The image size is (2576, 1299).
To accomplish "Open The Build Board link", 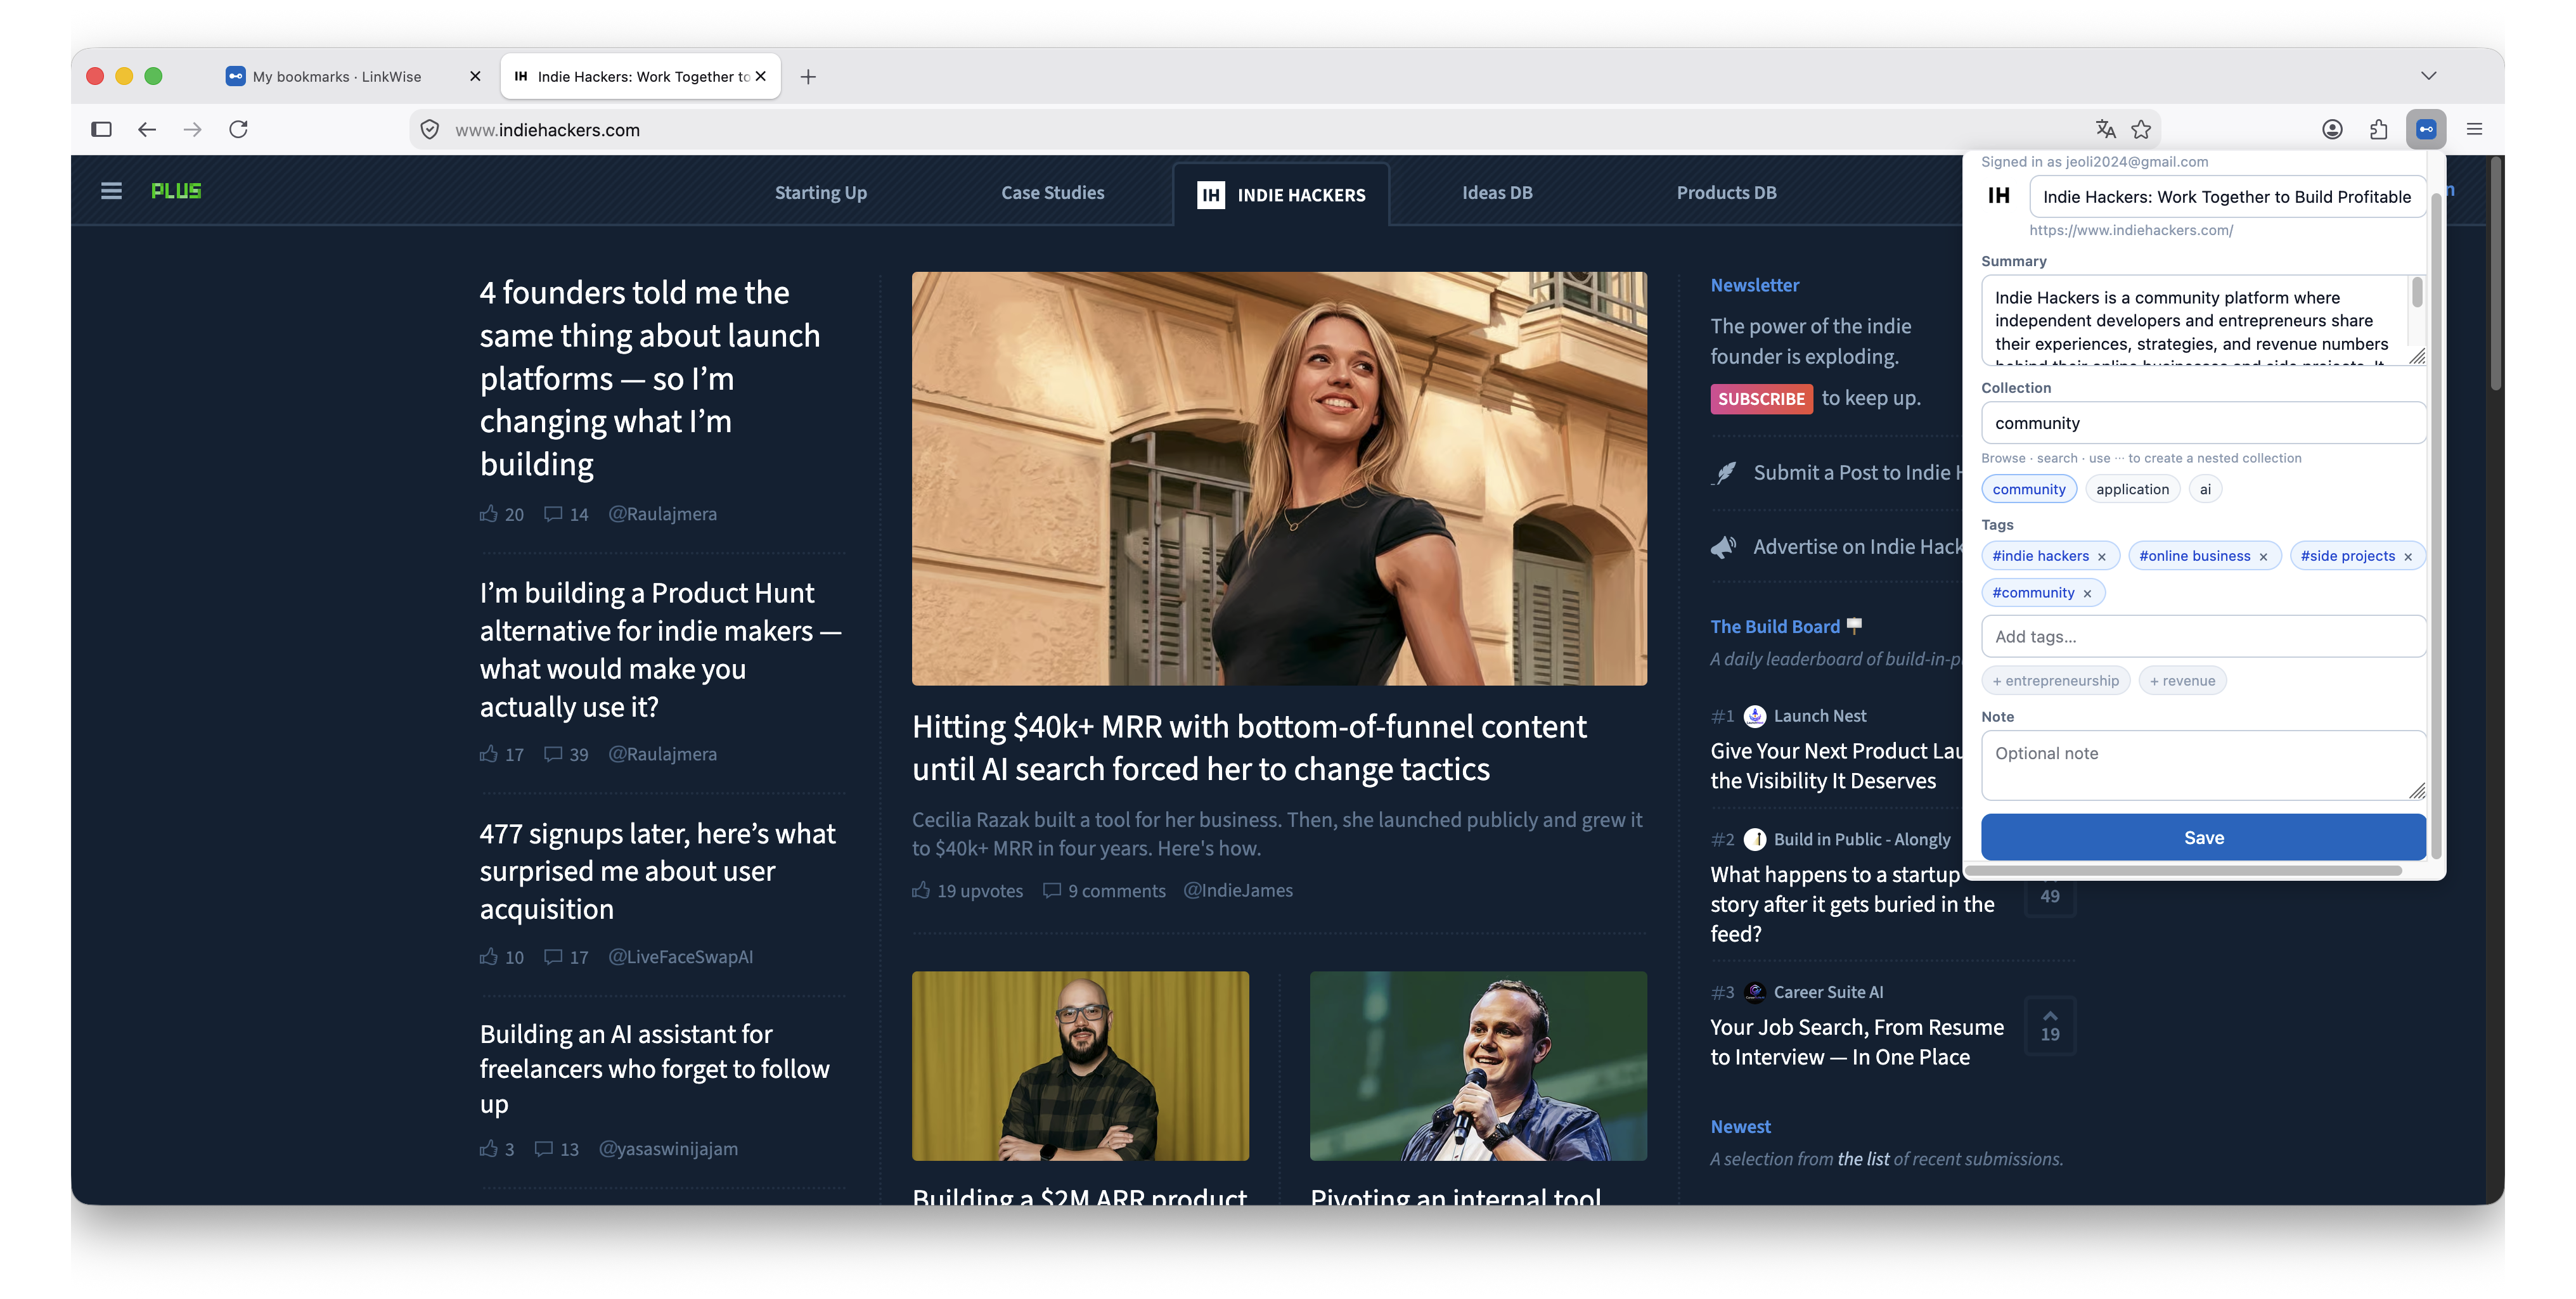I will coord(1775,627).
